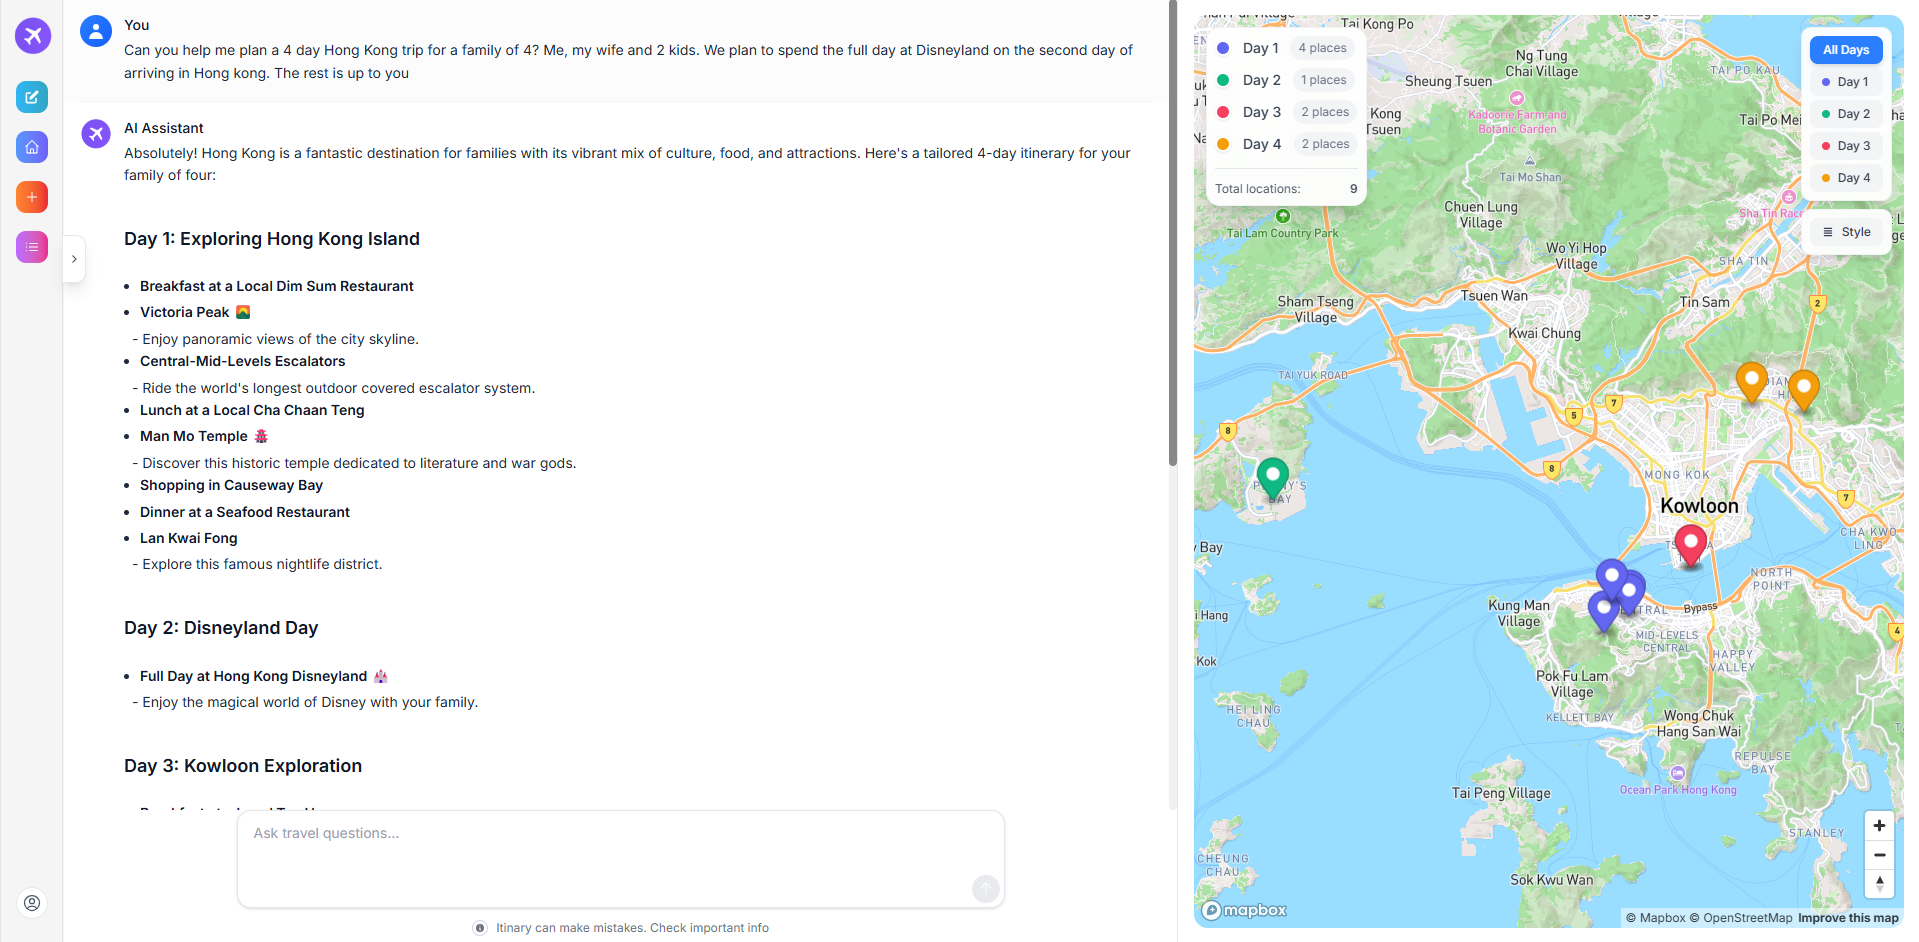
Task: Toggle the Day 1 map filter
Action: pos(1846,82)
